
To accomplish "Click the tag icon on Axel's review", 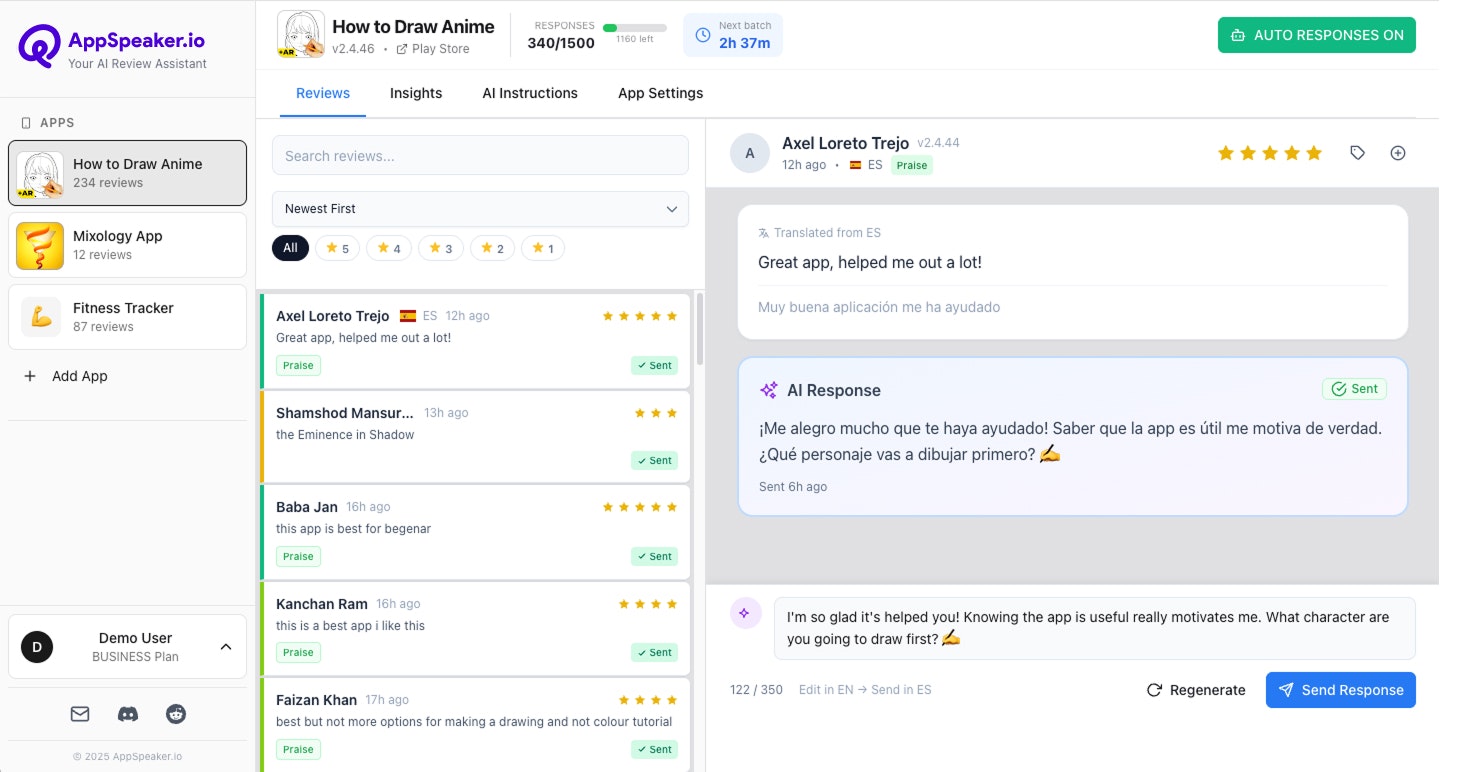I will coord(1357,152).
